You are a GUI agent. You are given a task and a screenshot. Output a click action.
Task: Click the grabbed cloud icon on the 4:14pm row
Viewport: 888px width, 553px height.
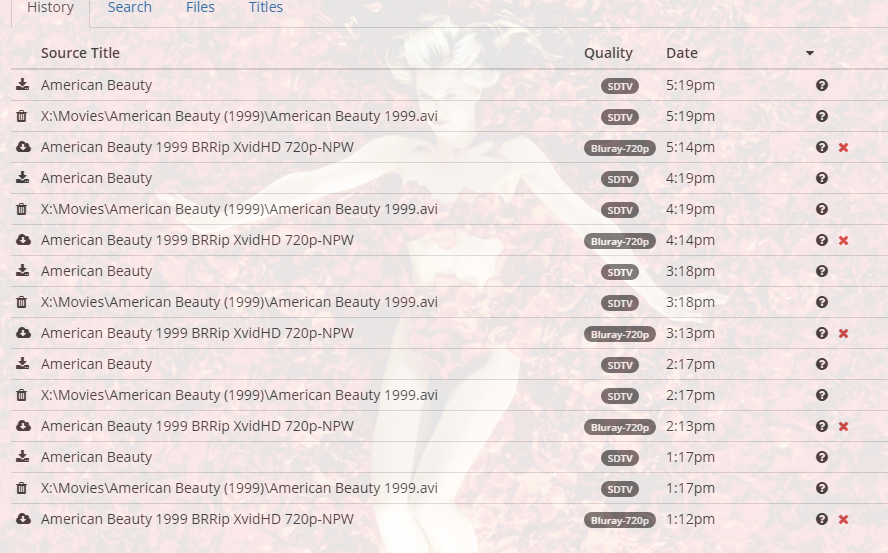tap(23, 240)
